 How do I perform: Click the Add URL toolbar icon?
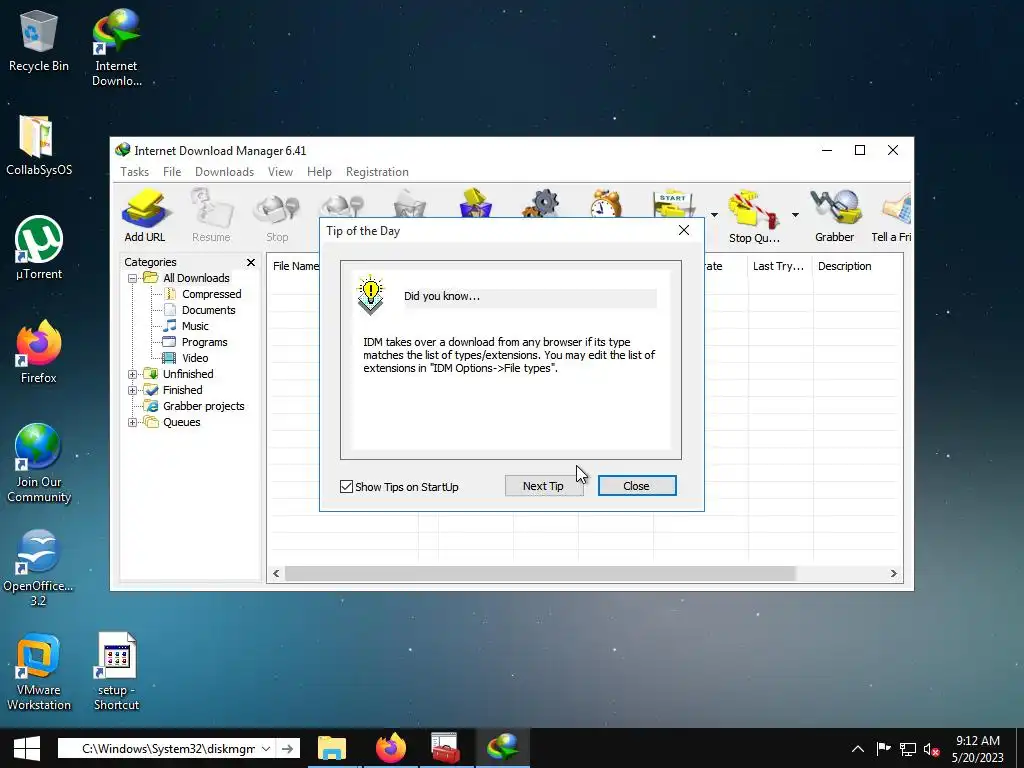145,216
